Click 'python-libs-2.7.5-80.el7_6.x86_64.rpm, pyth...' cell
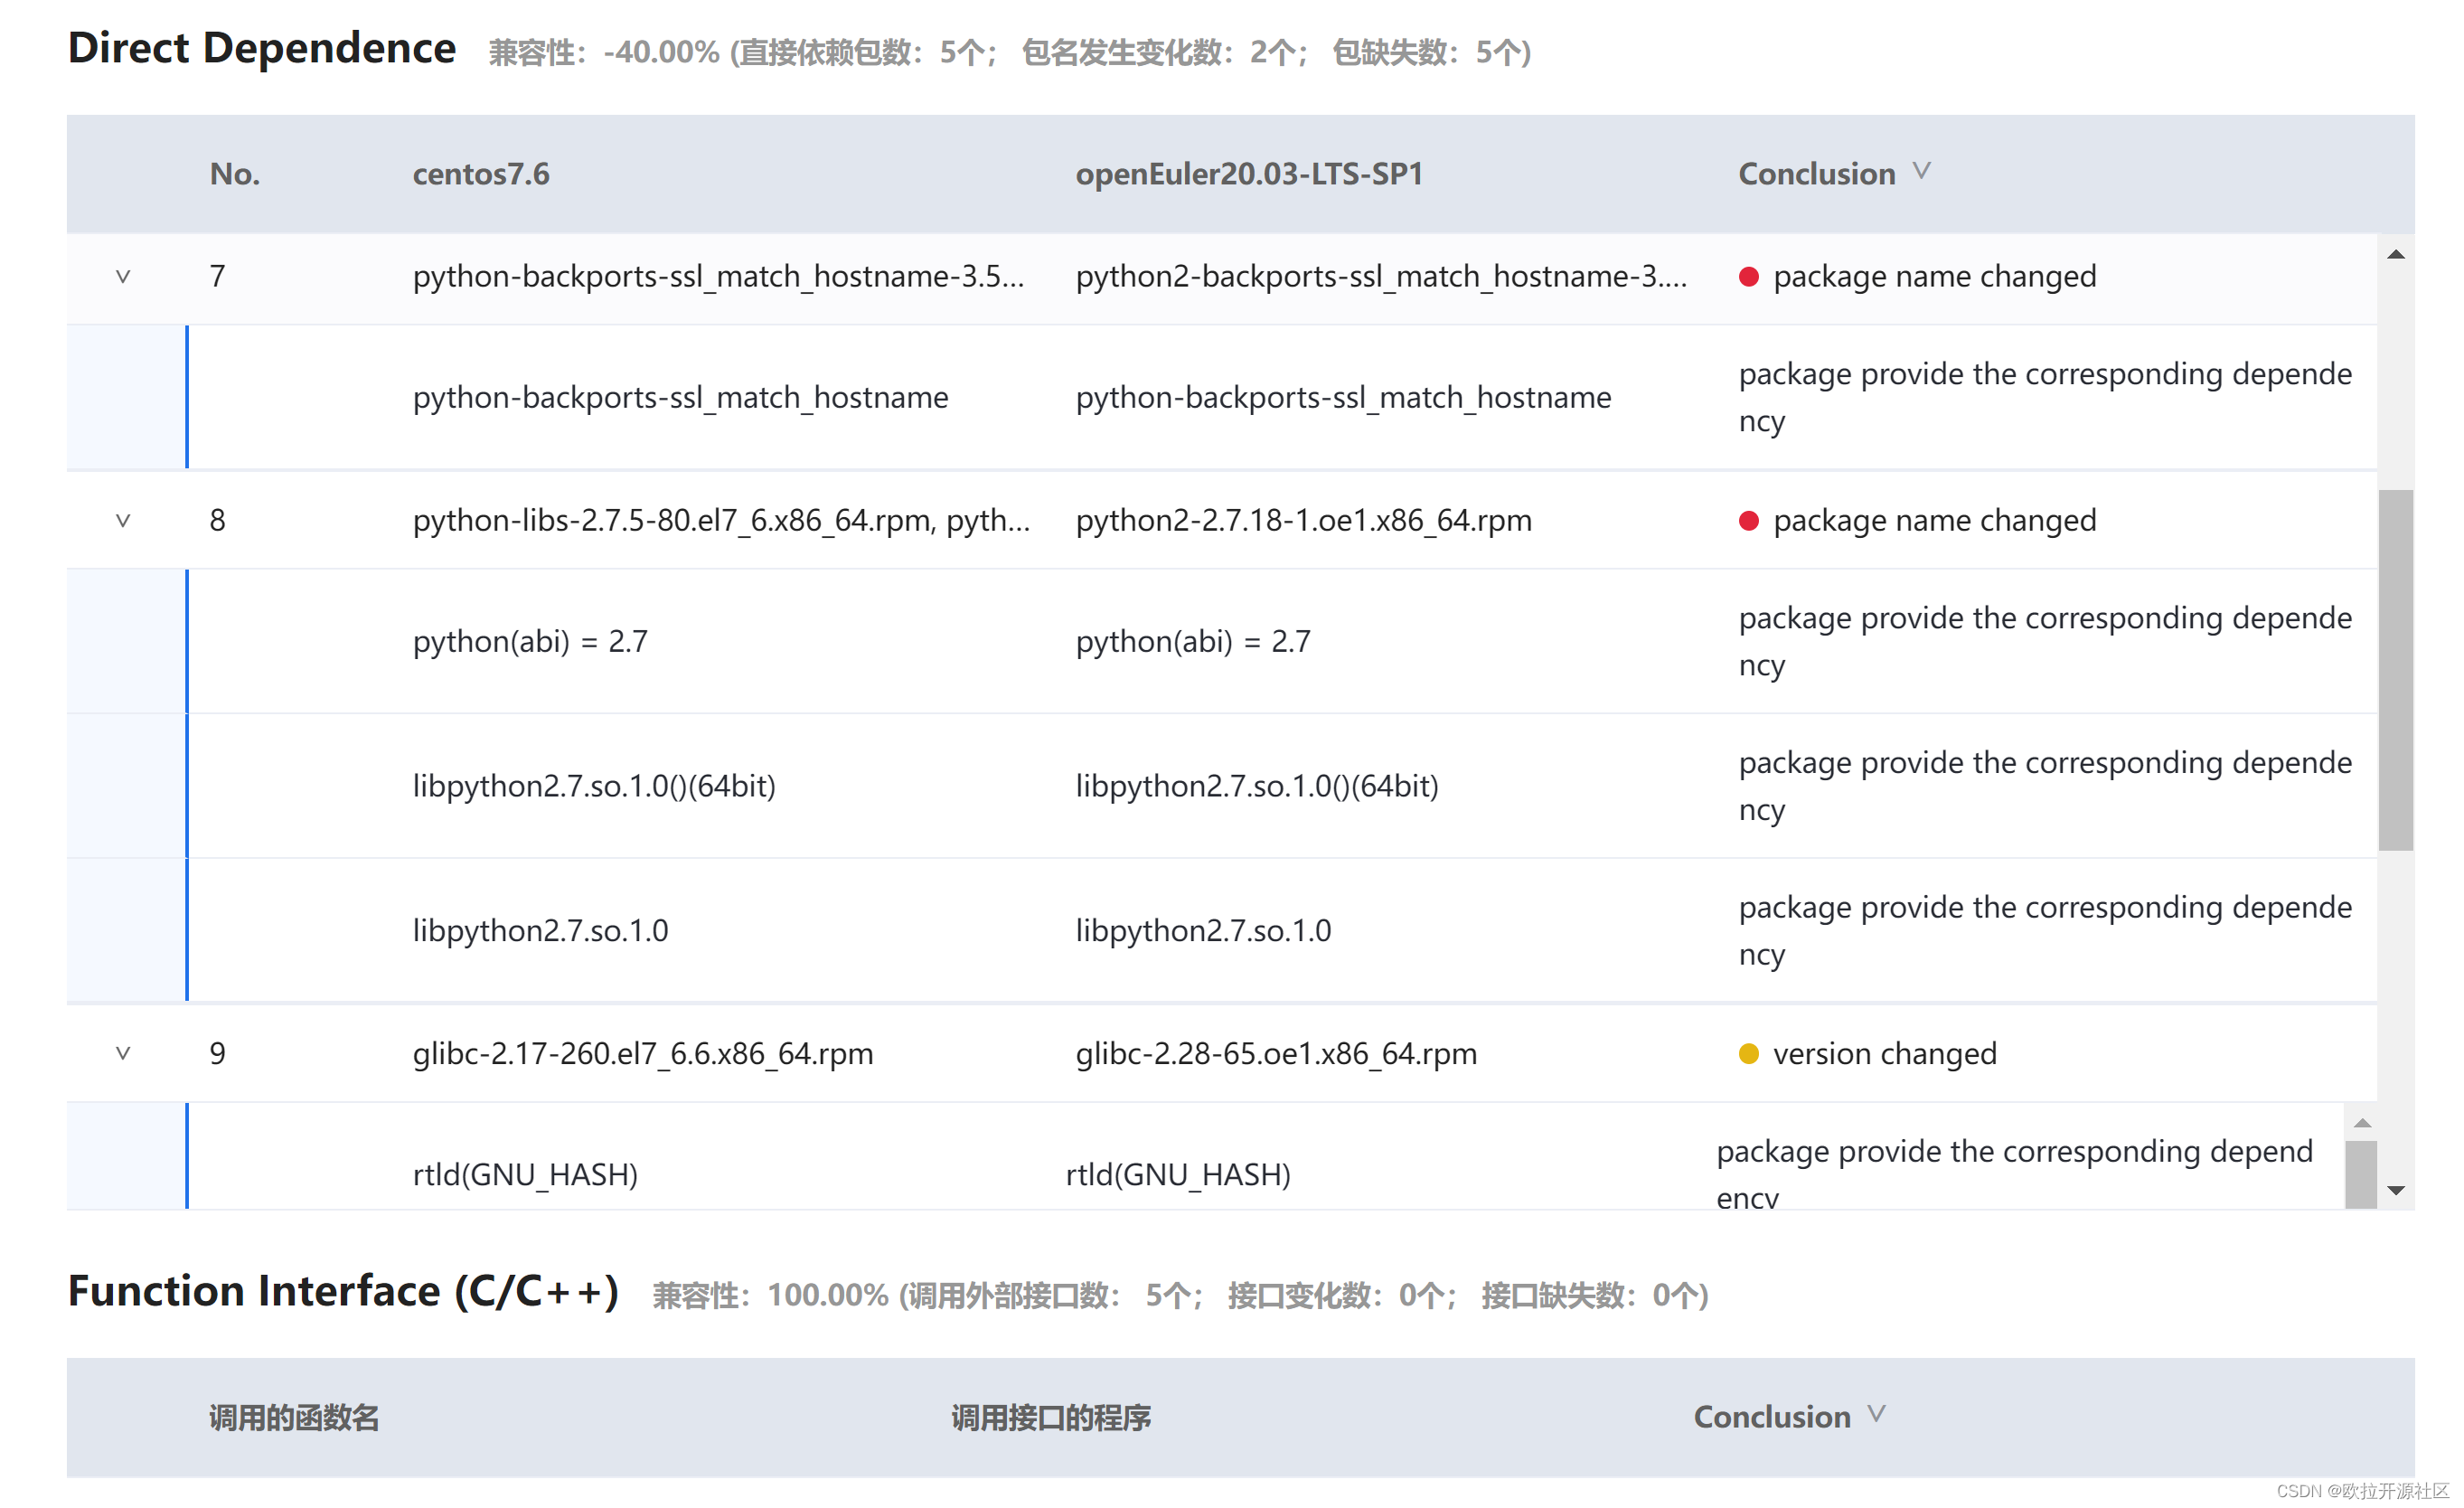 point(721,521)
